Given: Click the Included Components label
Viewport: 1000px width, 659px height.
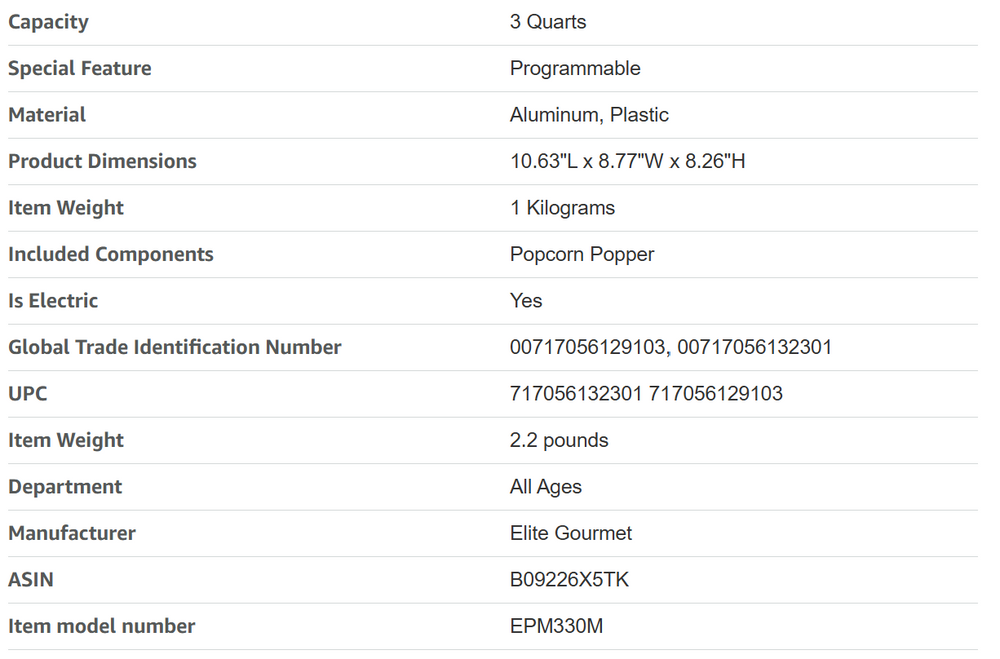Looking at the screenshot, I should pyautogui.click(x=111, y=254).
